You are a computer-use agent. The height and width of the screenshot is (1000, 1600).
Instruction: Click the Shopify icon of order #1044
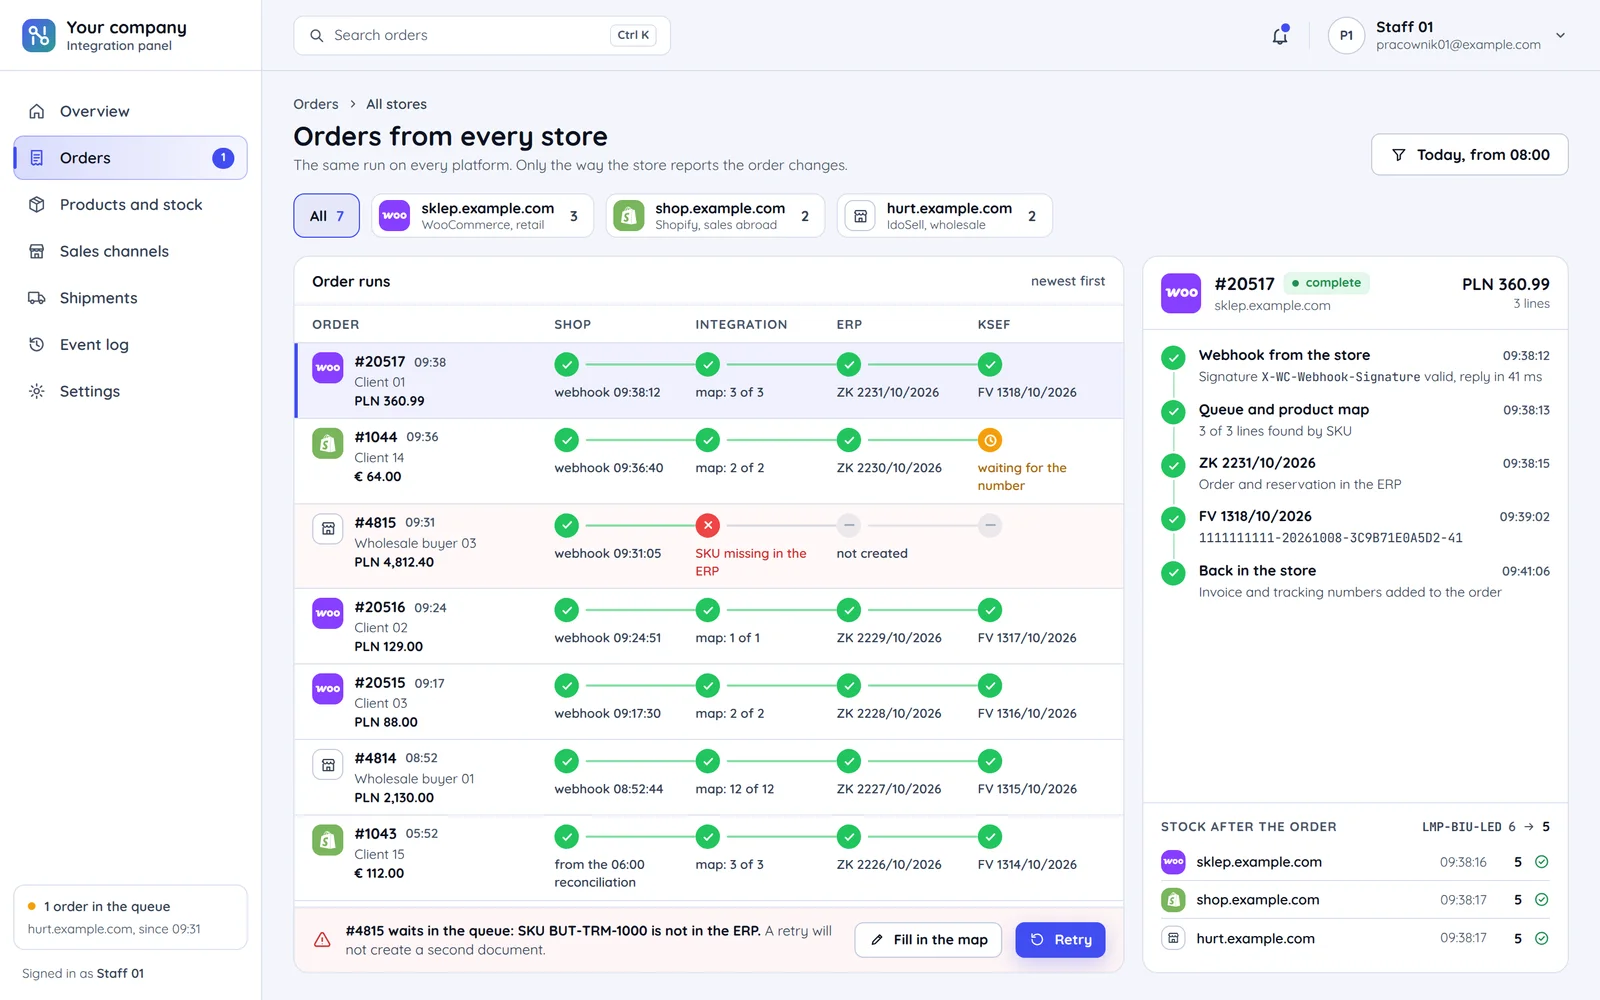coord(328,443)
